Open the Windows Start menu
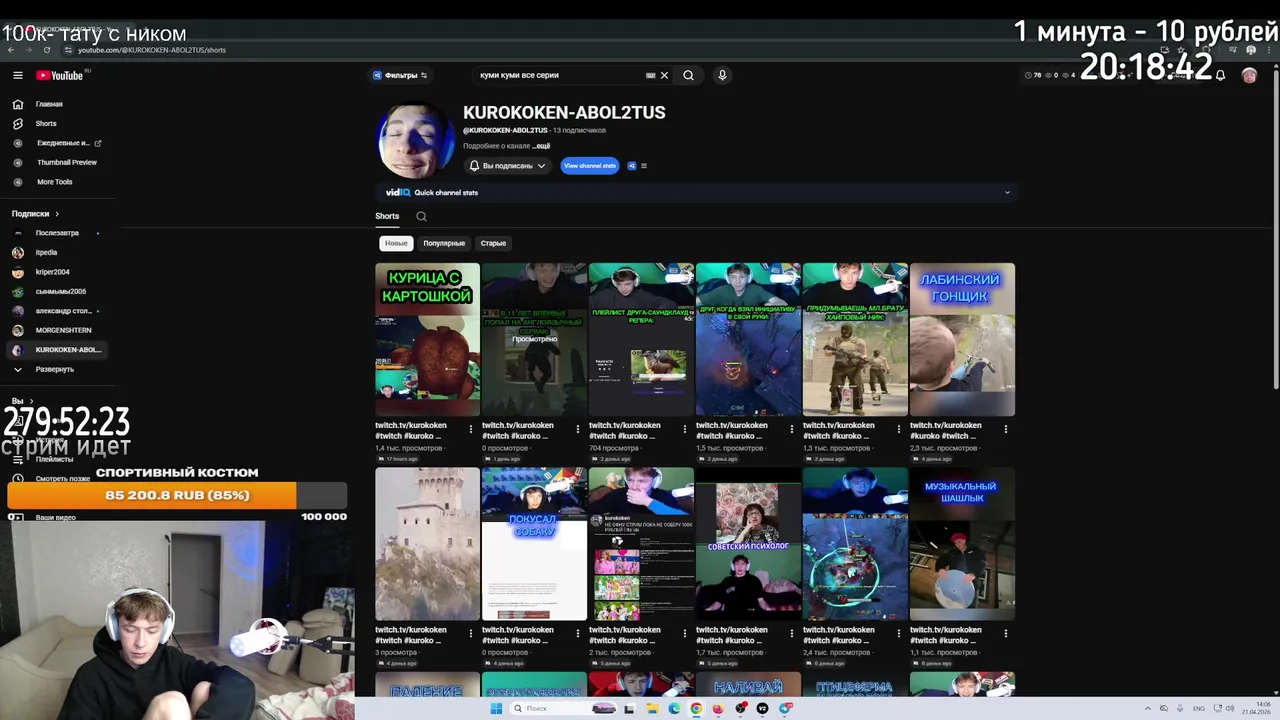The width and height of the screenshot is (1280, 720). click(x=496, y=709)
